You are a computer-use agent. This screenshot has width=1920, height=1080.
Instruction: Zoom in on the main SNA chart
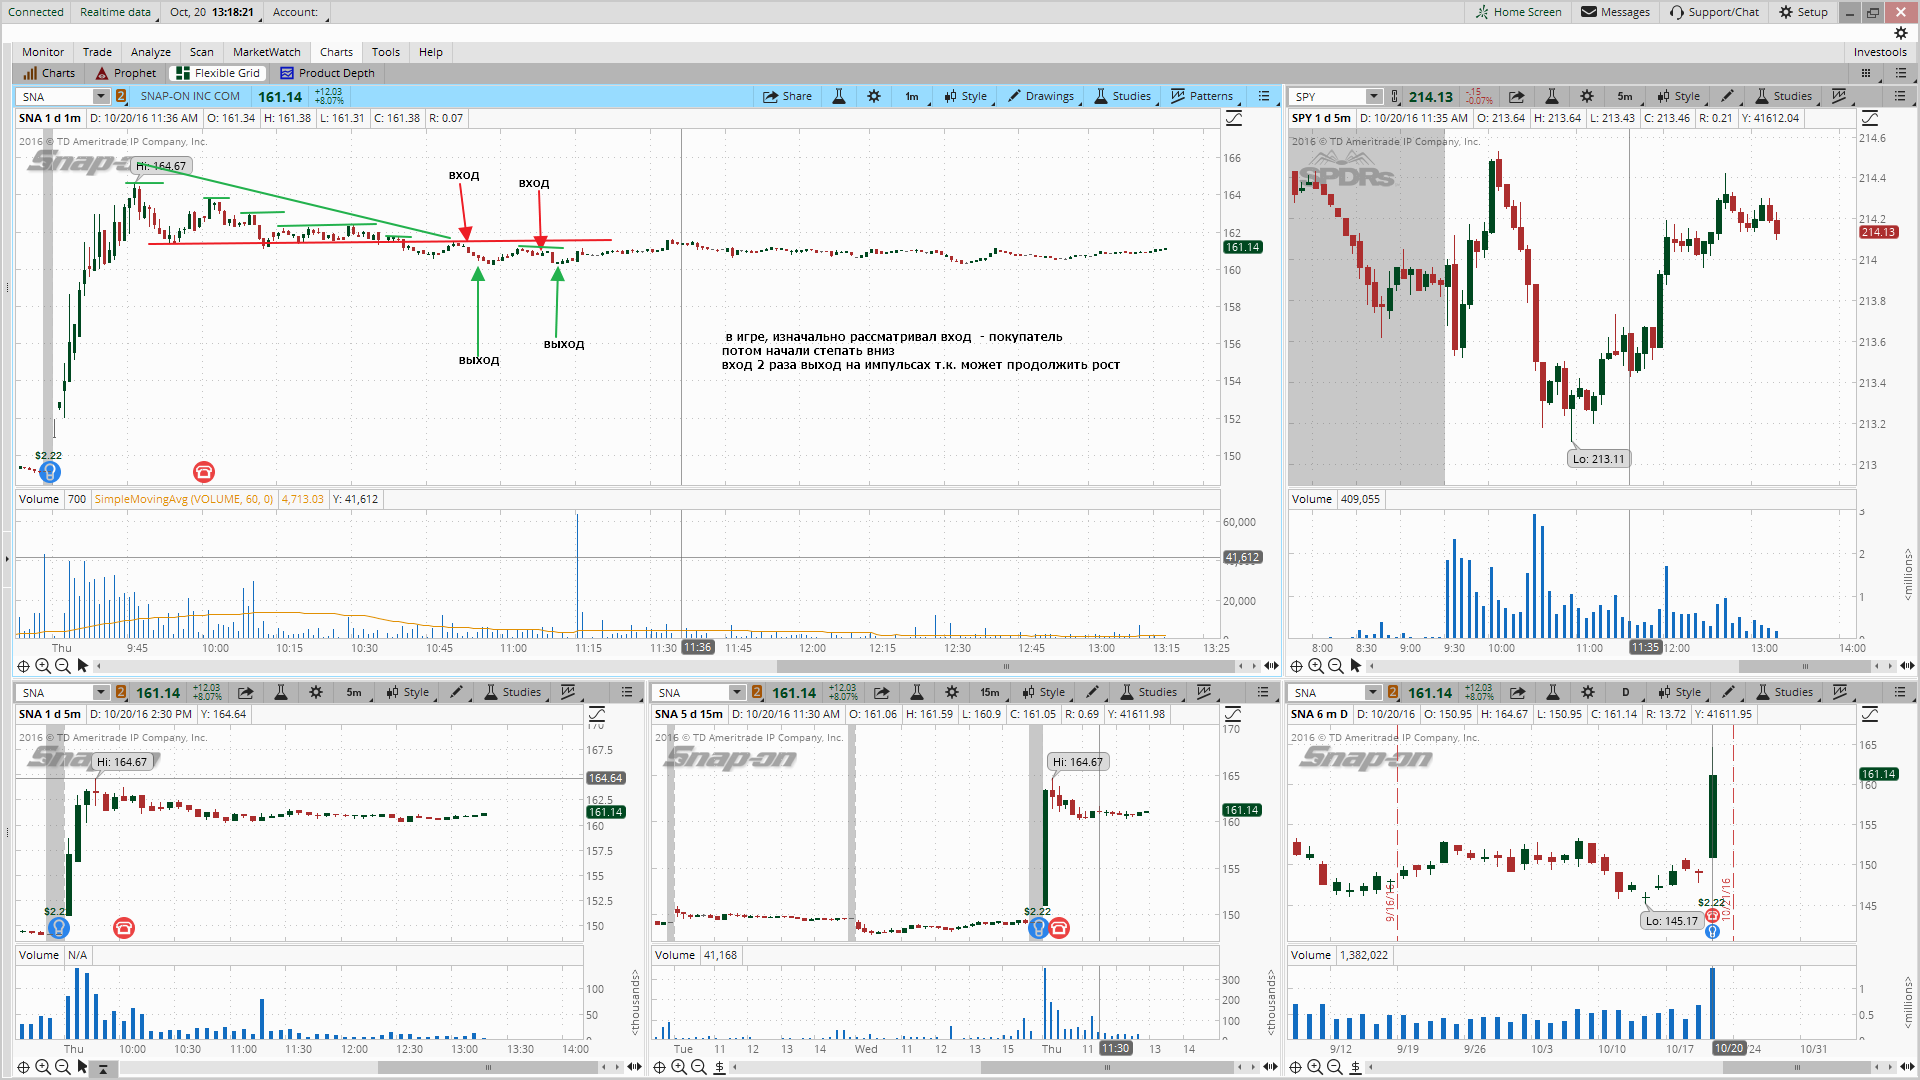click(x=43, y=666)
